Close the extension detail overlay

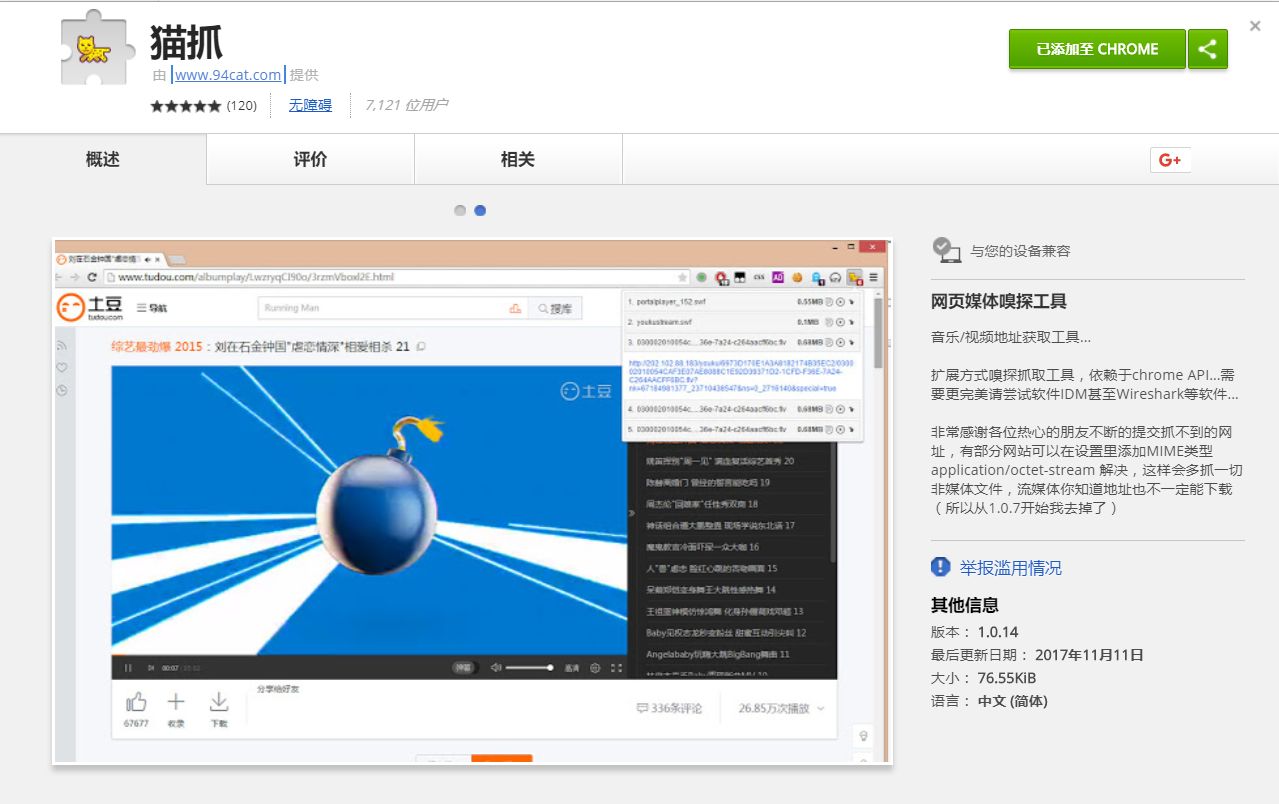tap(1255, 26)
